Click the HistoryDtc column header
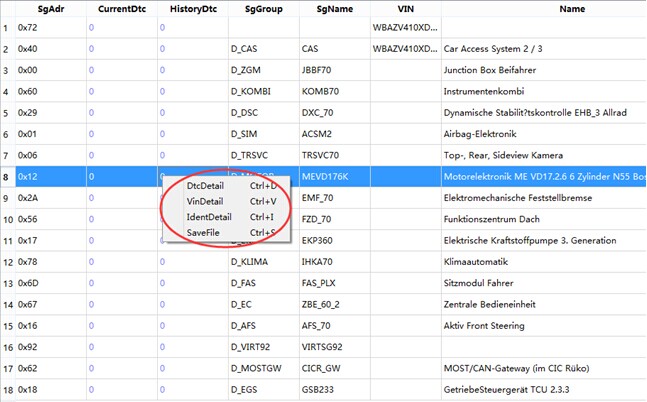The image size is (647, 402). coord(193,9)
